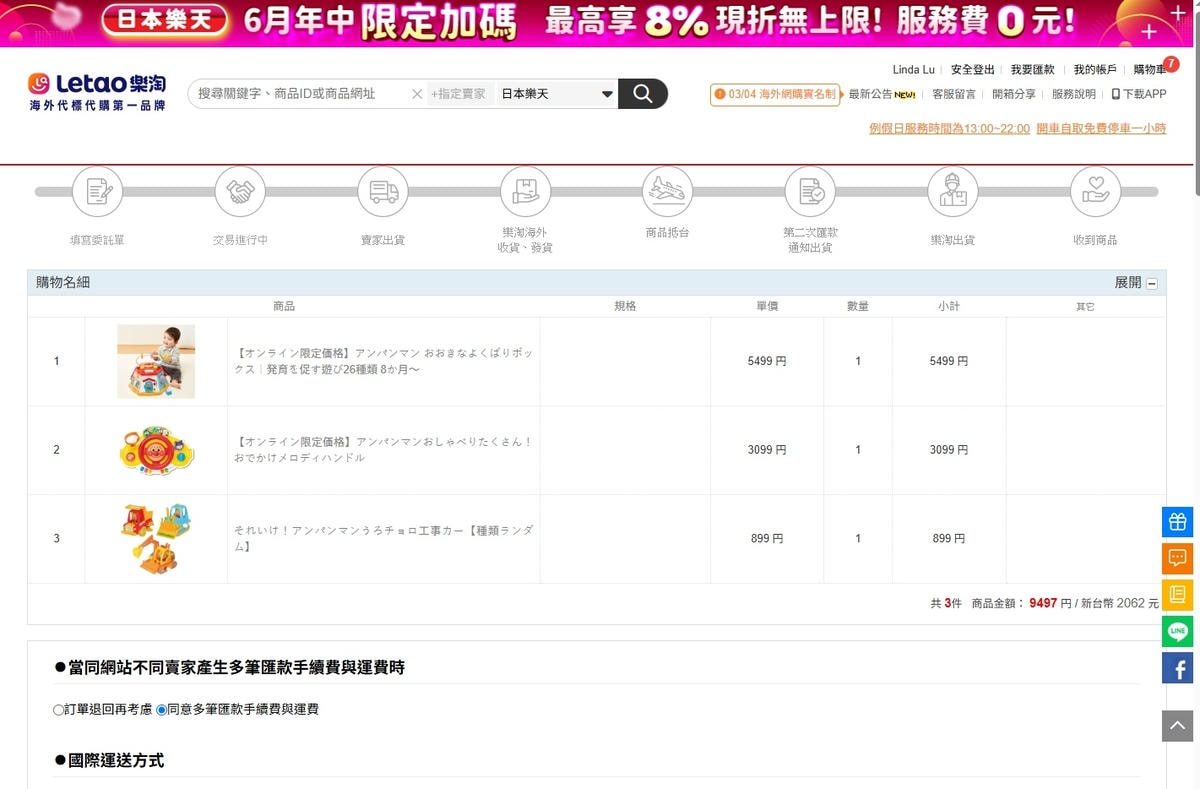Open the blue gift icon sidebar button

click(1177, 522)
